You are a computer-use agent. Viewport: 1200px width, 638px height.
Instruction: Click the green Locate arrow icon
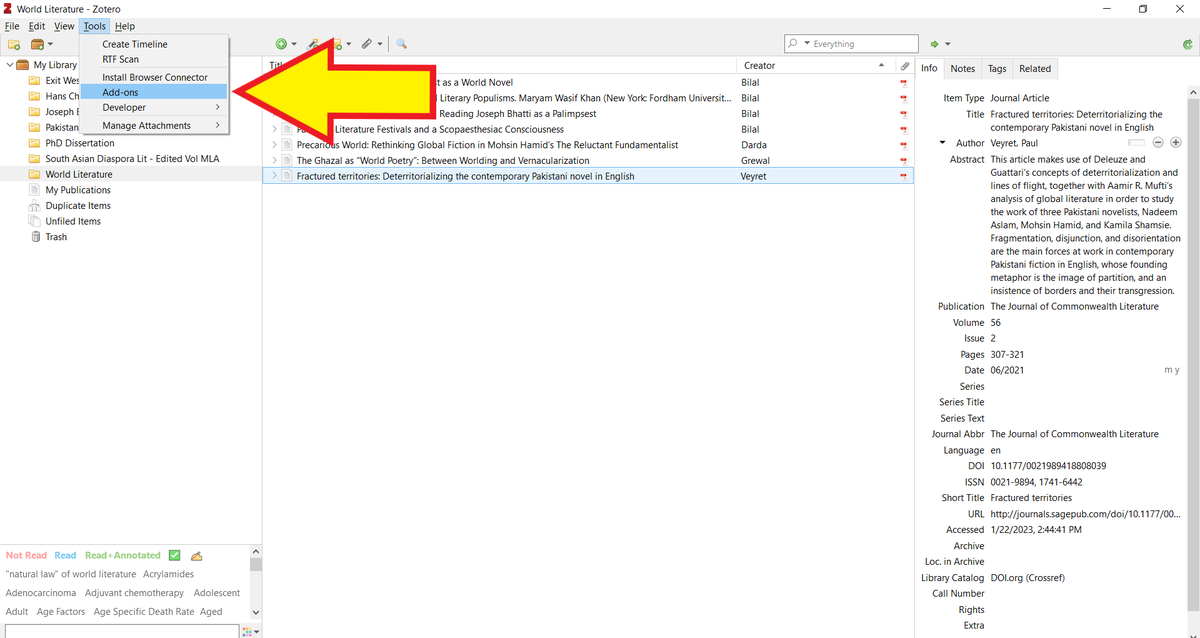pyautogui.click(x=933, y=44)
